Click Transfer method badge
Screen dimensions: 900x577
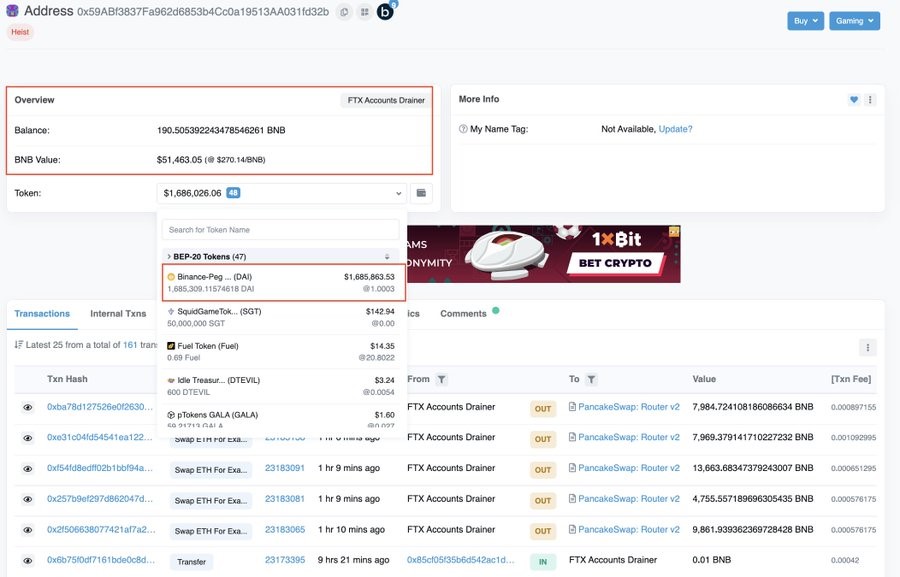(191, 562)
